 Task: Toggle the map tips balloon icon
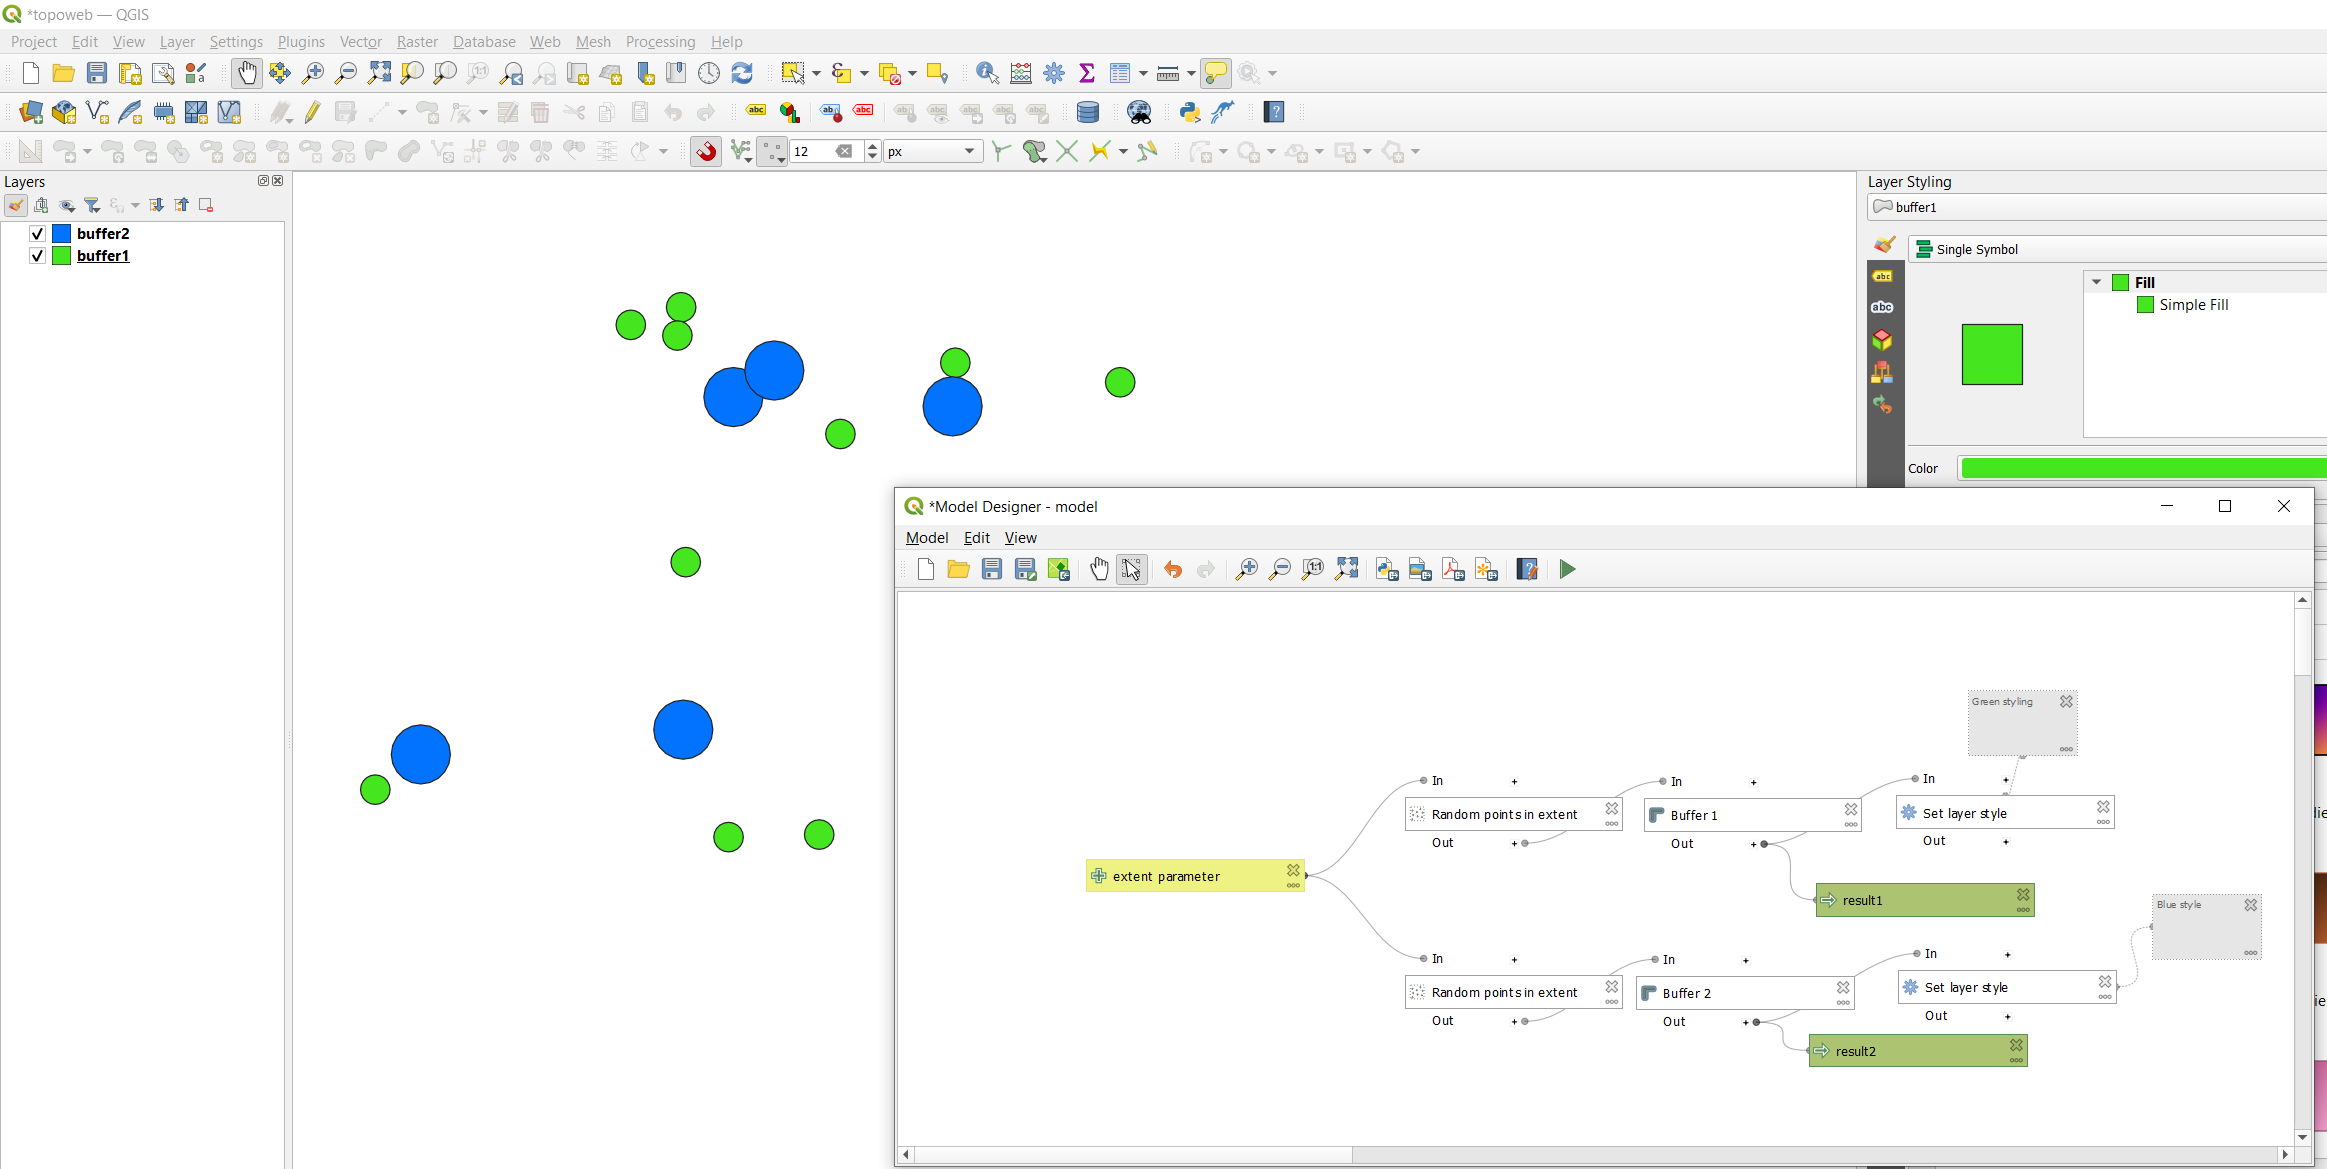[x=1215, y=73]
